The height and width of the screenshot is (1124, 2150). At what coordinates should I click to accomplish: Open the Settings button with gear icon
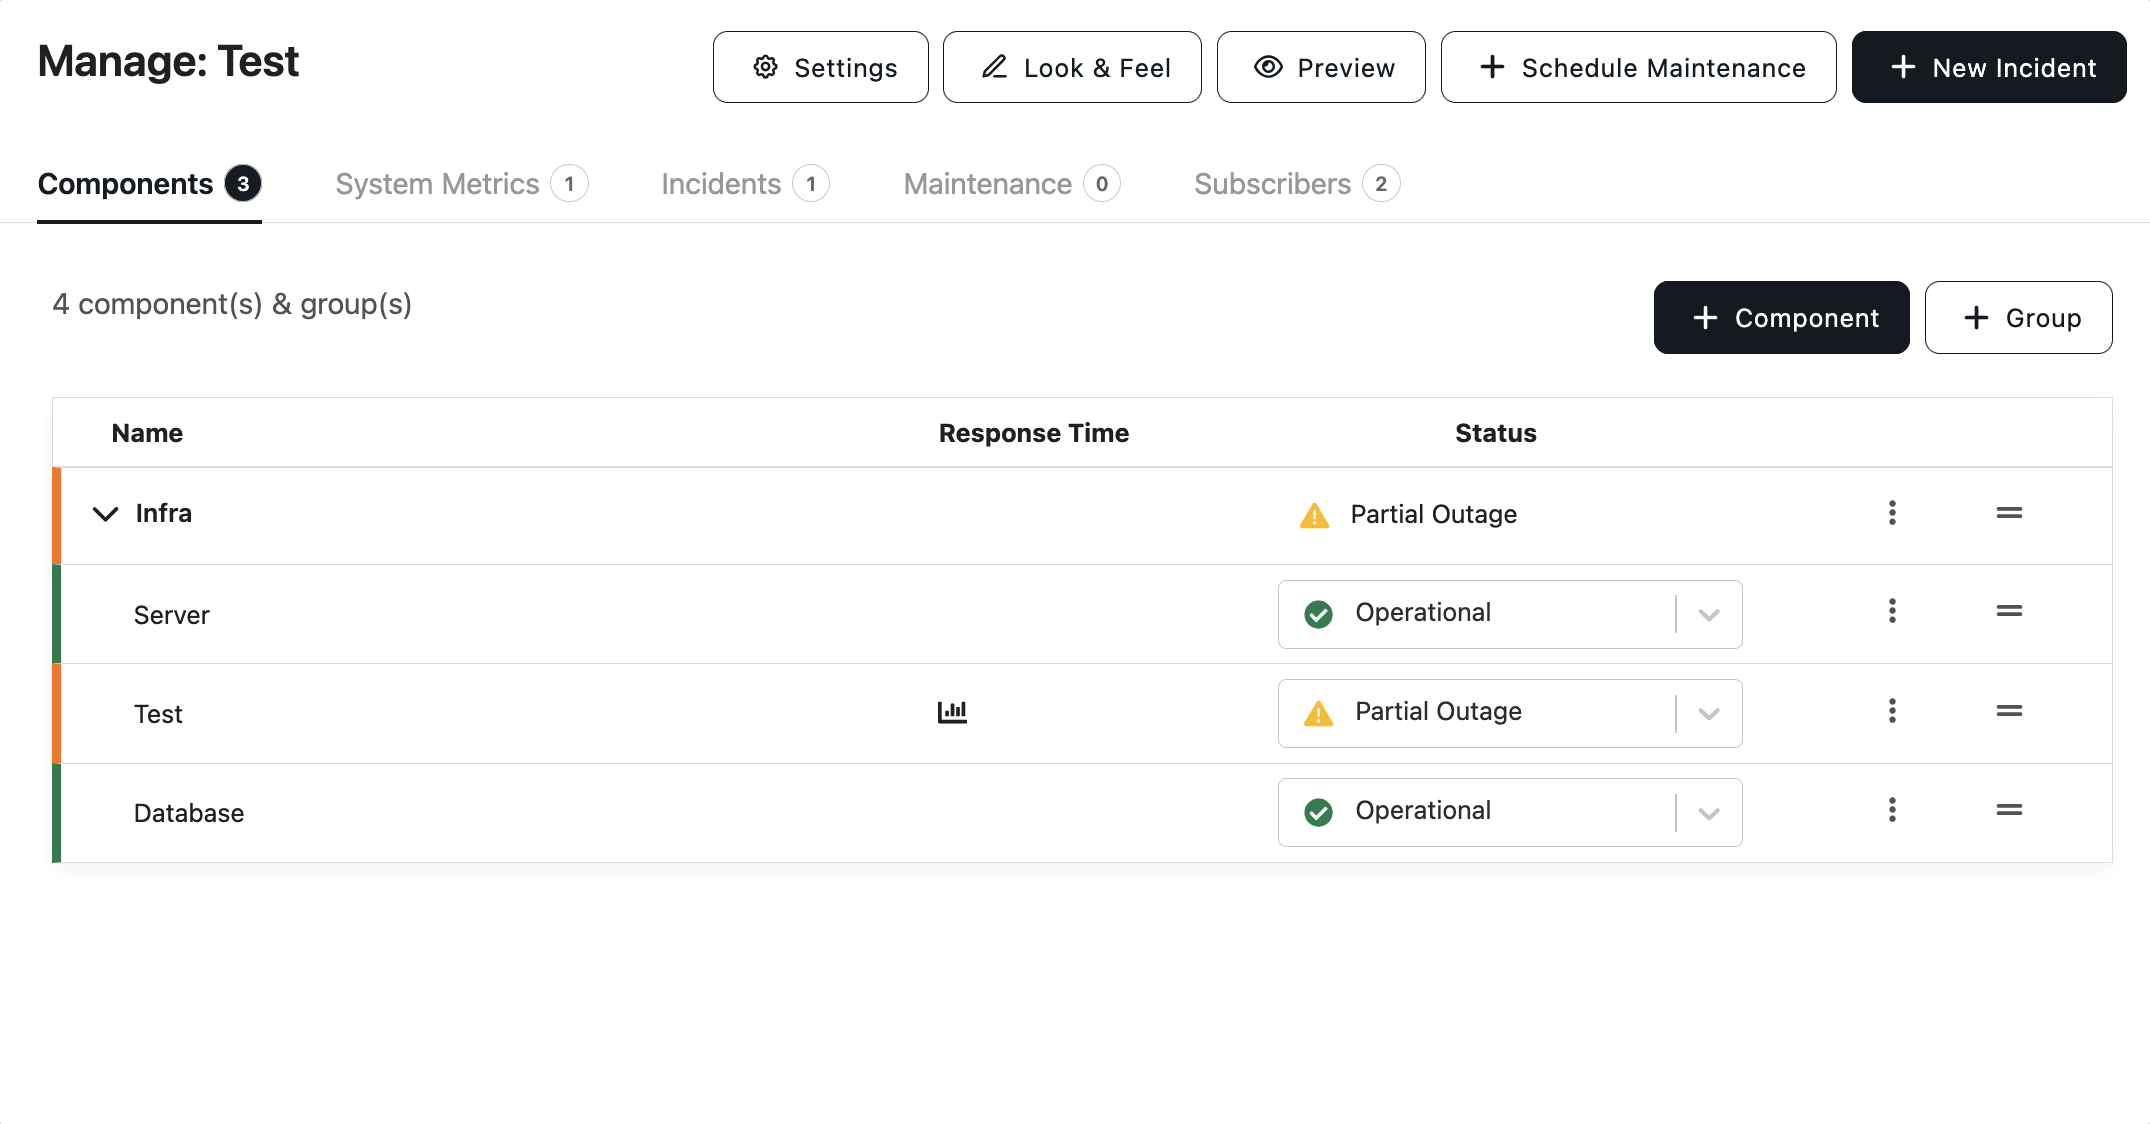[820, 67]
